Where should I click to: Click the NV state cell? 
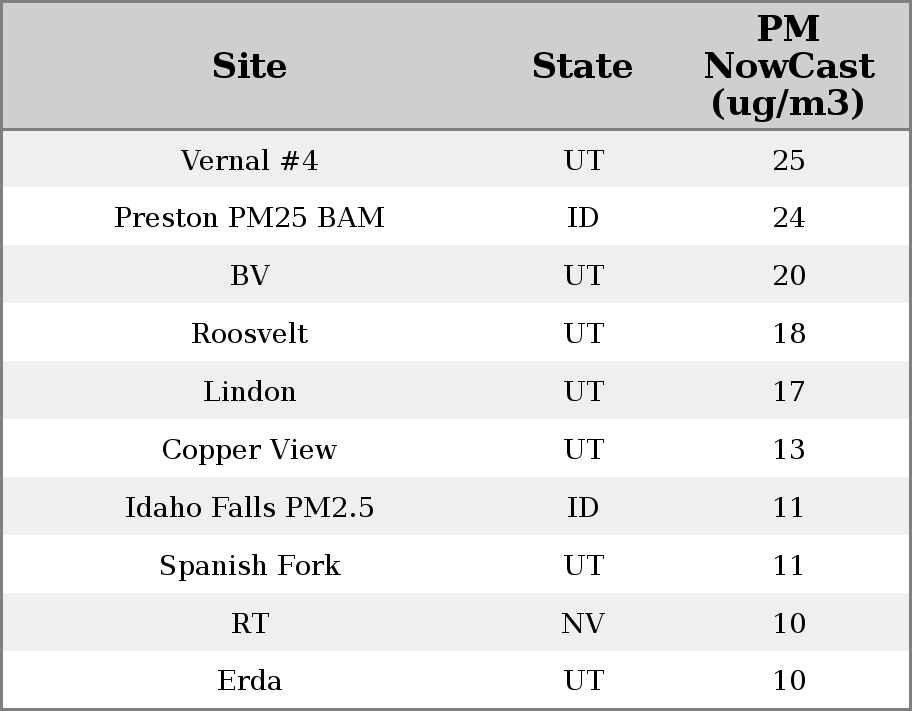click(x=583, y=623)
